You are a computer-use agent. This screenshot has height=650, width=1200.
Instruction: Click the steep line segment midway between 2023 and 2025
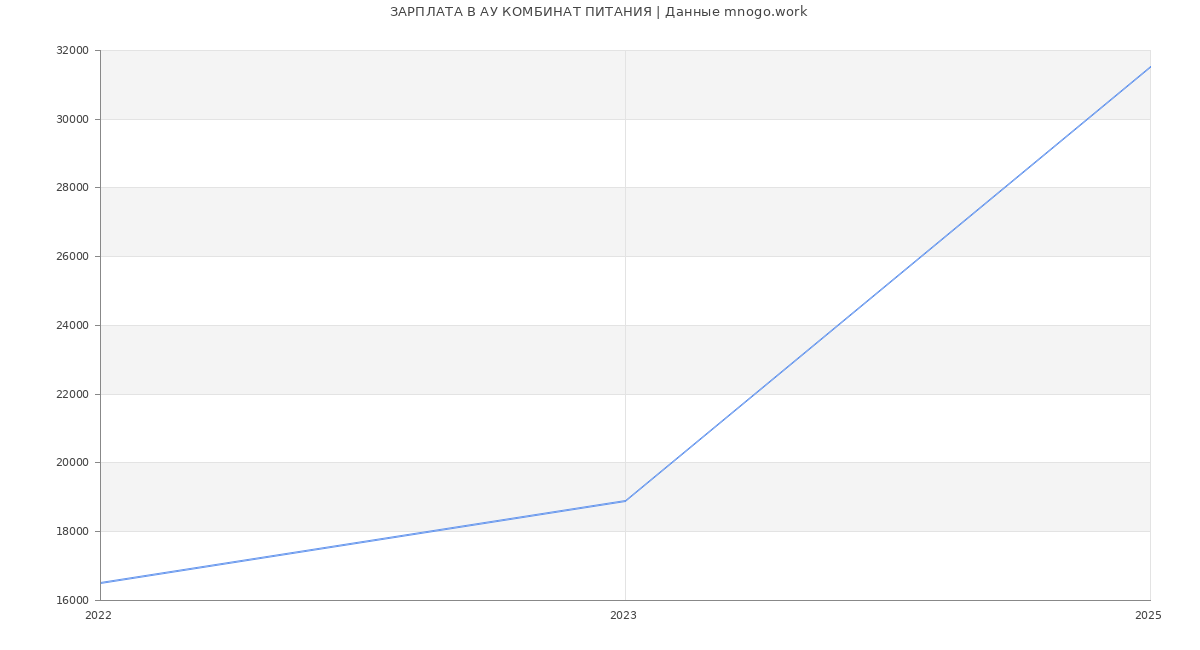(x=888, y=284)
